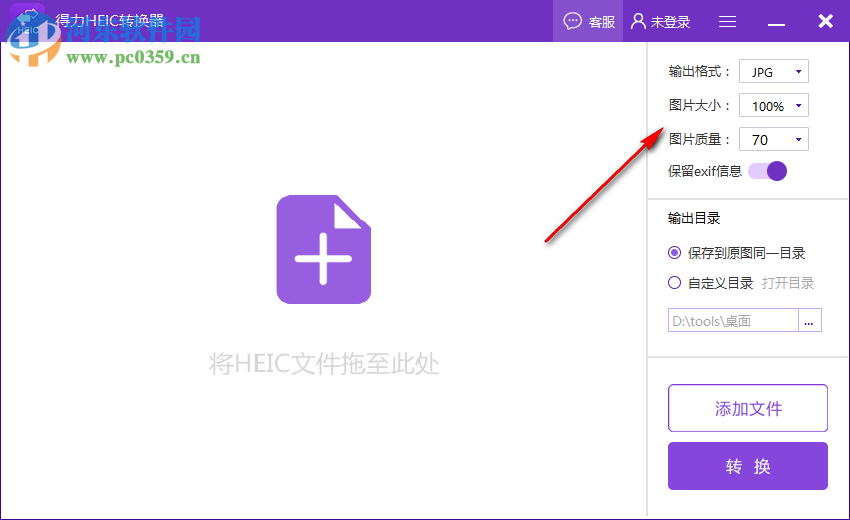This screenshot has height=520, width=850.
Task: Click the 添加文件 button
Action: [x=748, y=408]
